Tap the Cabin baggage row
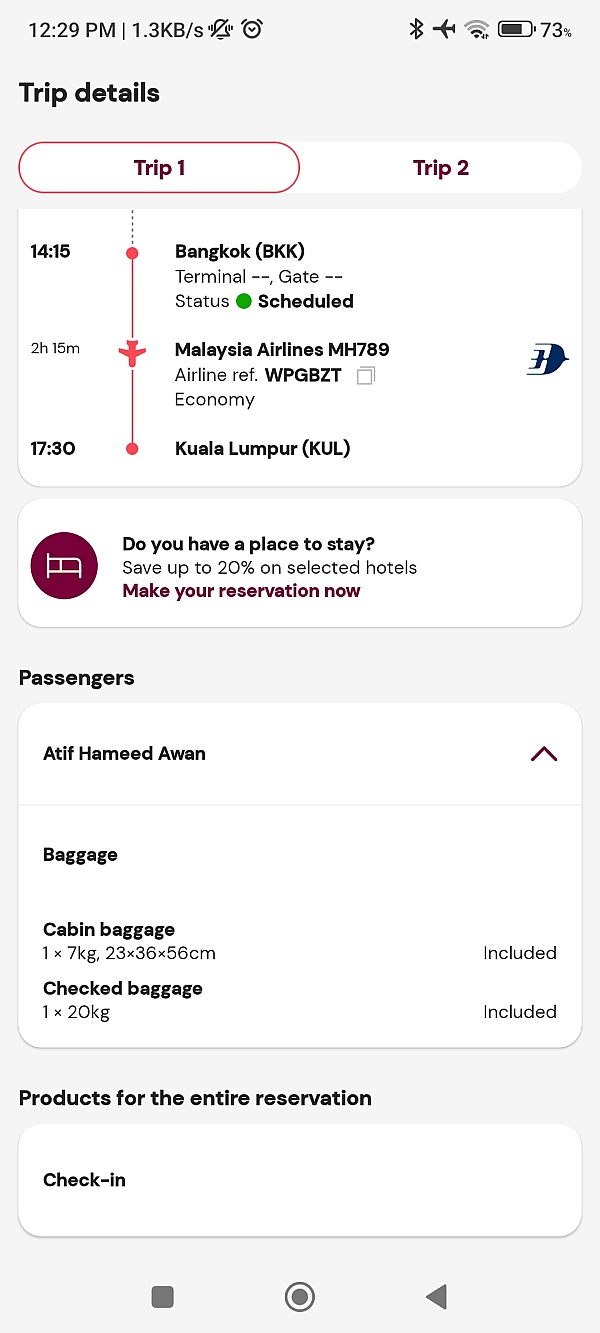The height and width of the screenshot is (1333, 600). pyautogui.click(x=300, y=942)
